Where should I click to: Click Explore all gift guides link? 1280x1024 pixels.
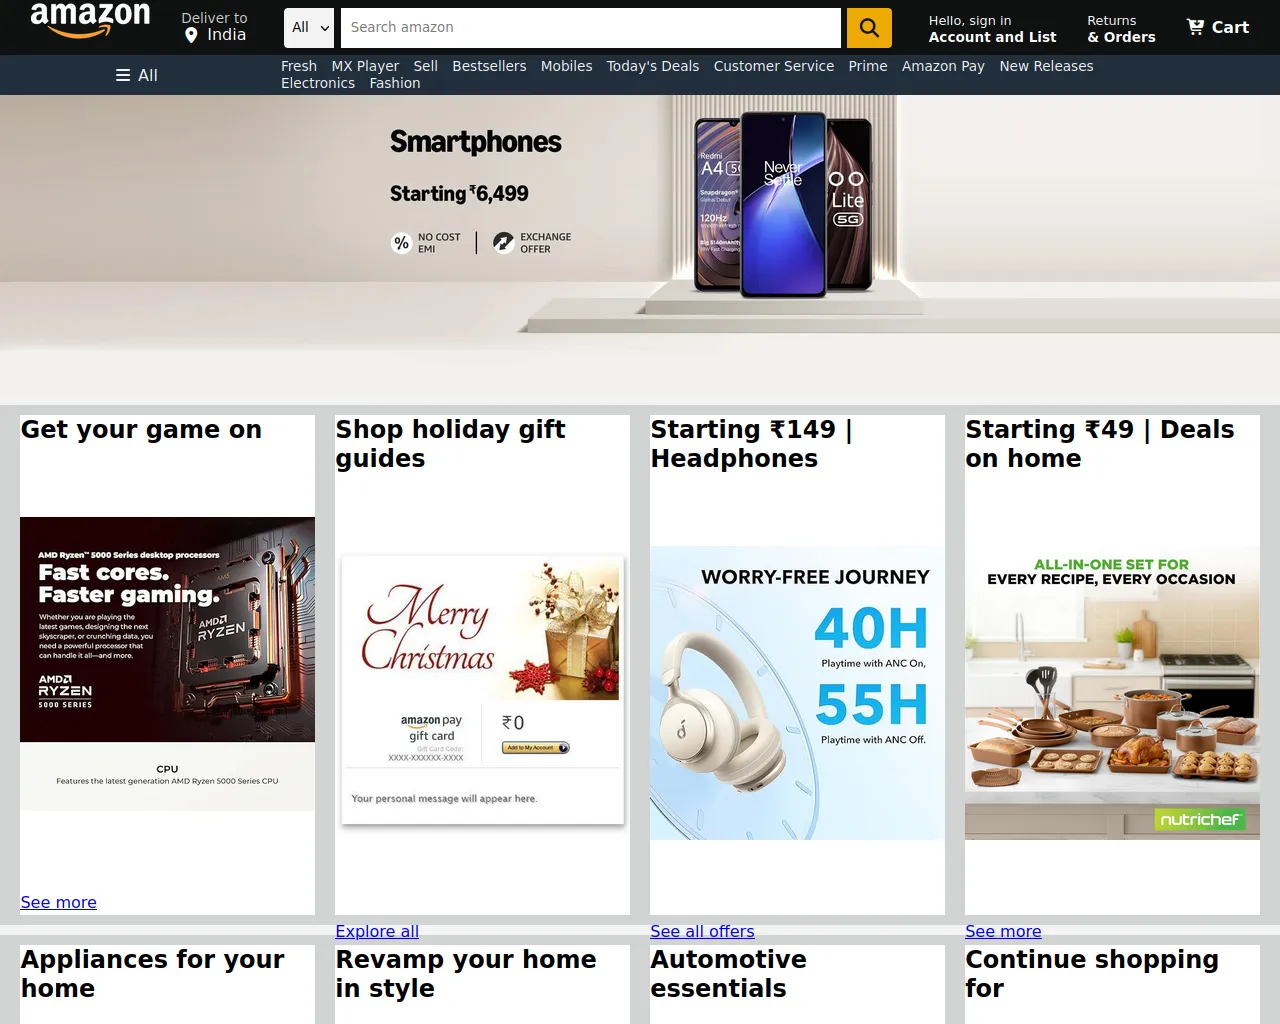[x=377, y=931]
